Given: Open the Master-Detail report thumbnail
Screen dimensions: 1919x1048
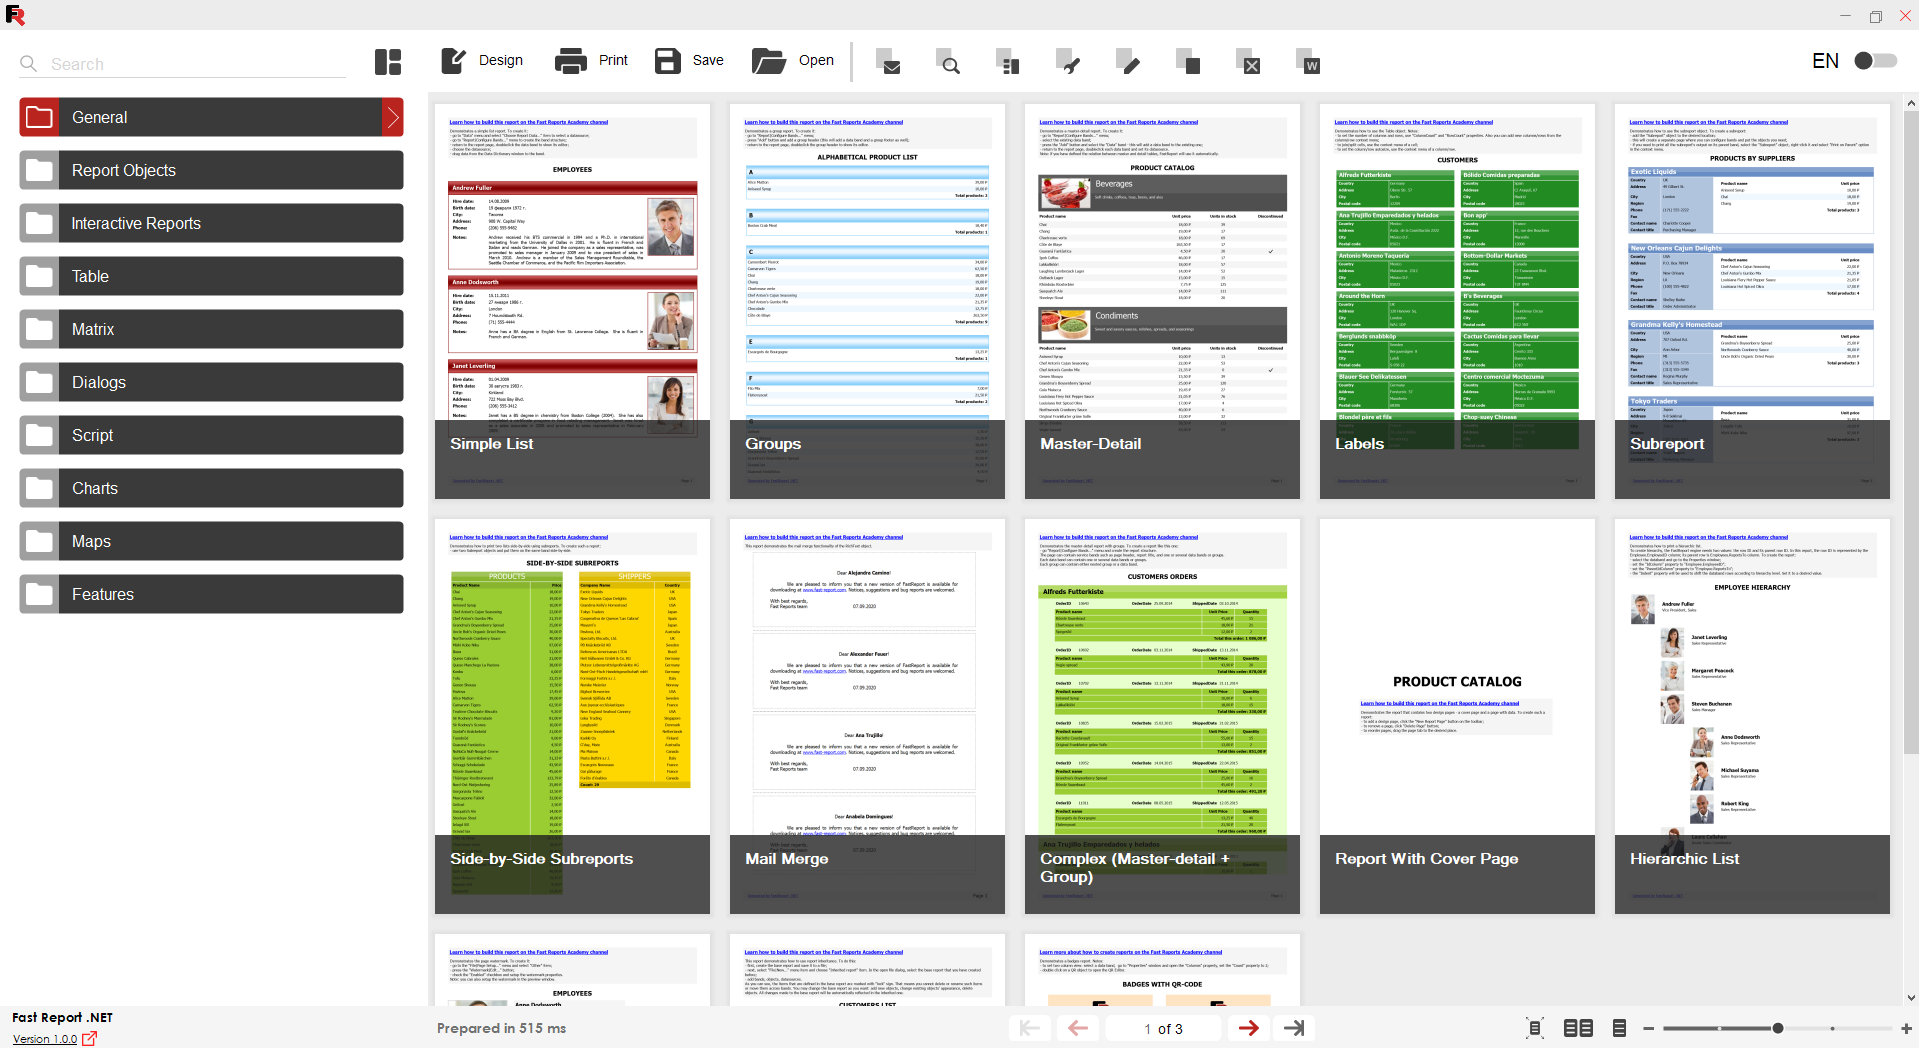Looking at the screenshot, I should 1162,301.
